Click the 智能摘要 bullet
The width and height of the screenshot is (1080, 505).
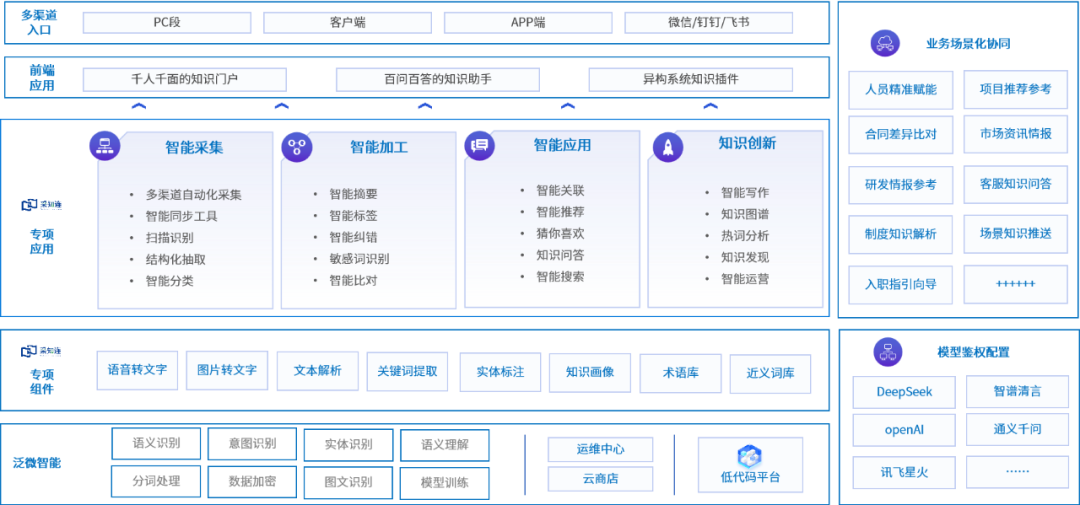pos(353,194)
